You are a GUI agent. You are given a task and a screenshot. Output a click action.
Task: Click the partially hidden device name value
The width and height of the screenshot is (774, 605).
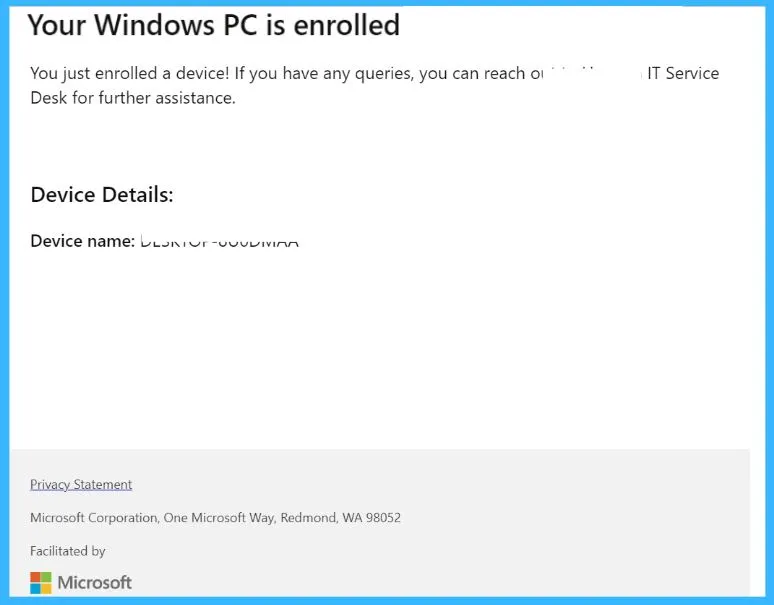pyautogui.click(x=219, y=242)
